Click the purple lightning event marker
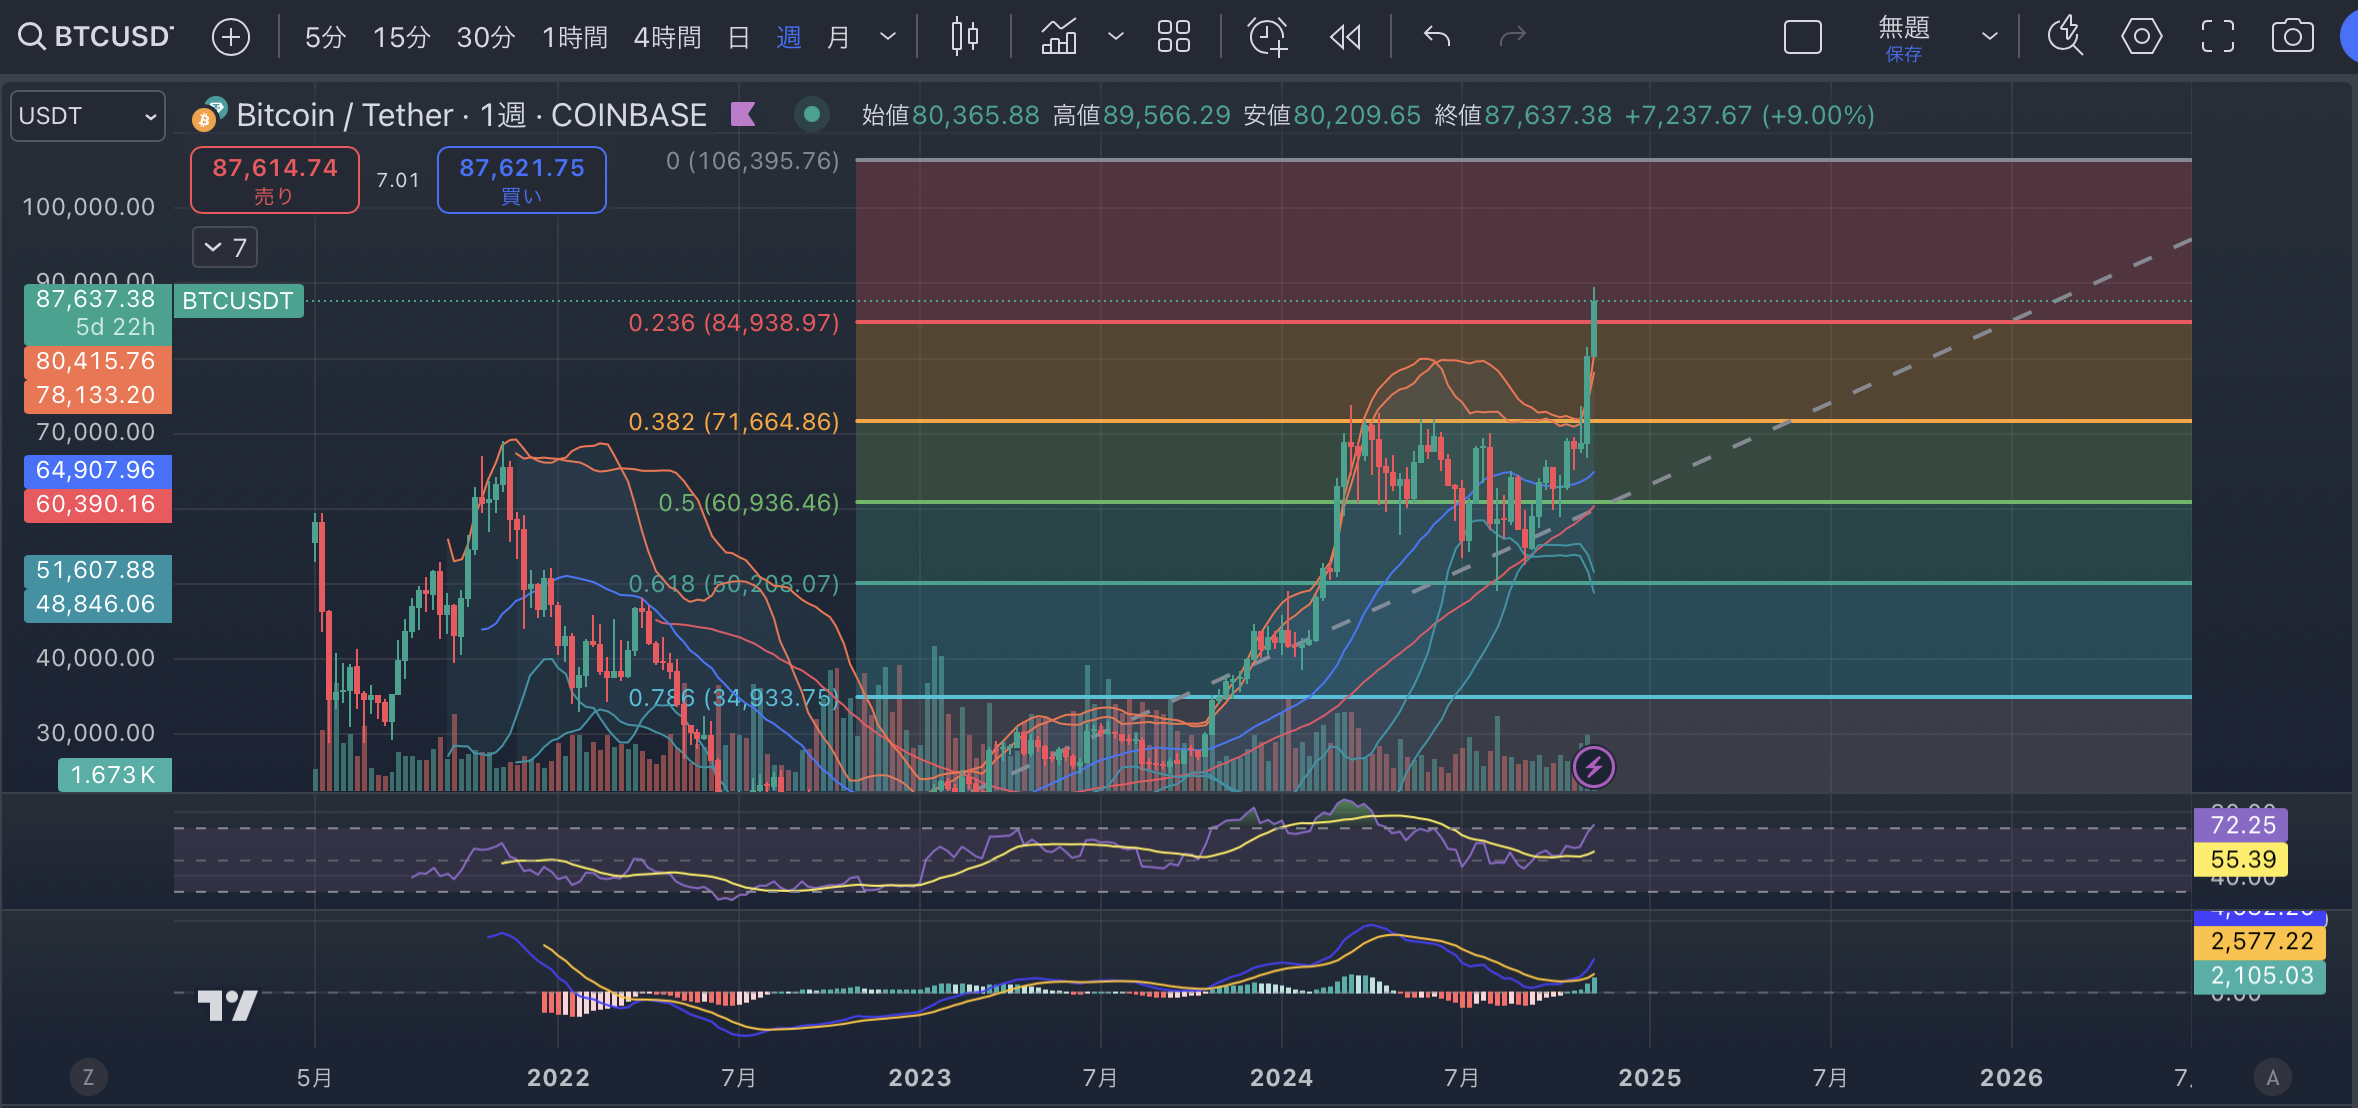This screenshot has width=2358, height=1108. pyautogui.click(x=1593, y=767)
